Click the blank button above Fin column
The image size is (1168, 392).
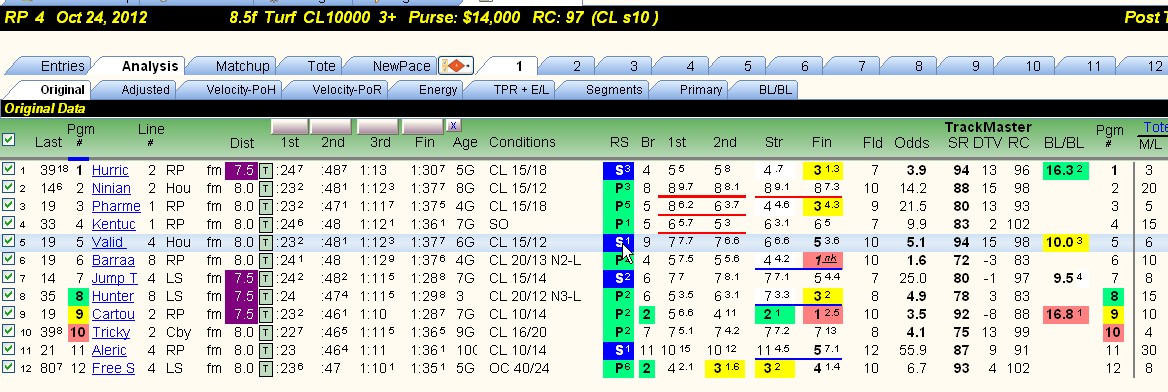point(423,126)
